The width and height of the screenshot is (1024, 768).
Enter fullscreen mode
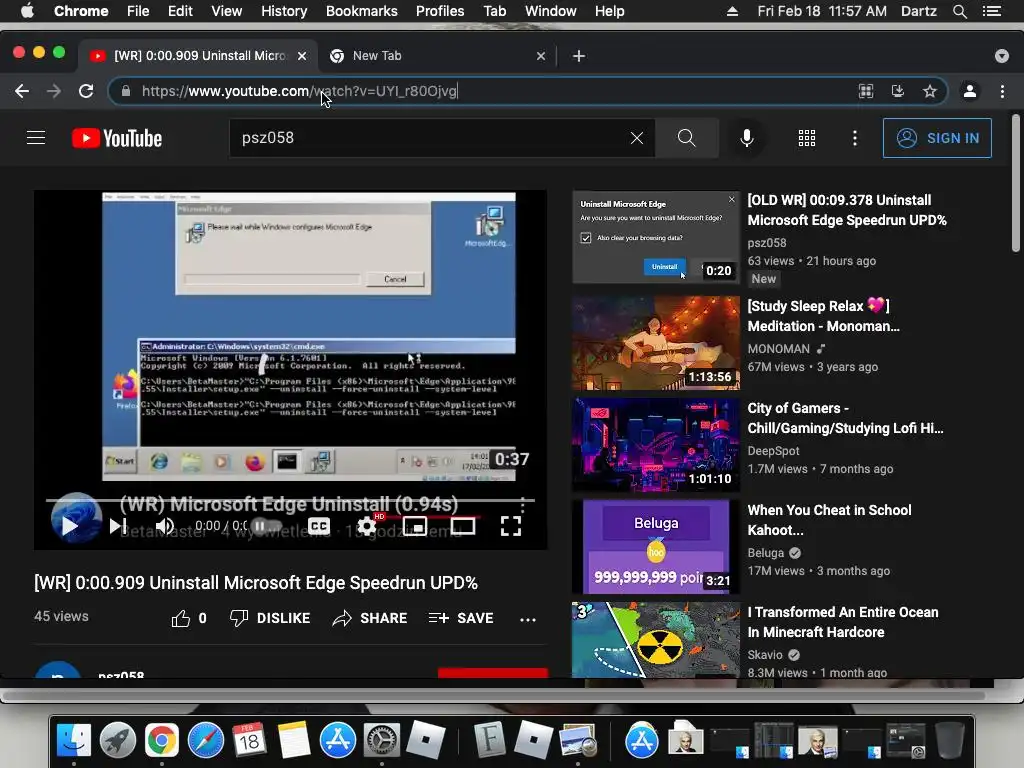(511, 526)
